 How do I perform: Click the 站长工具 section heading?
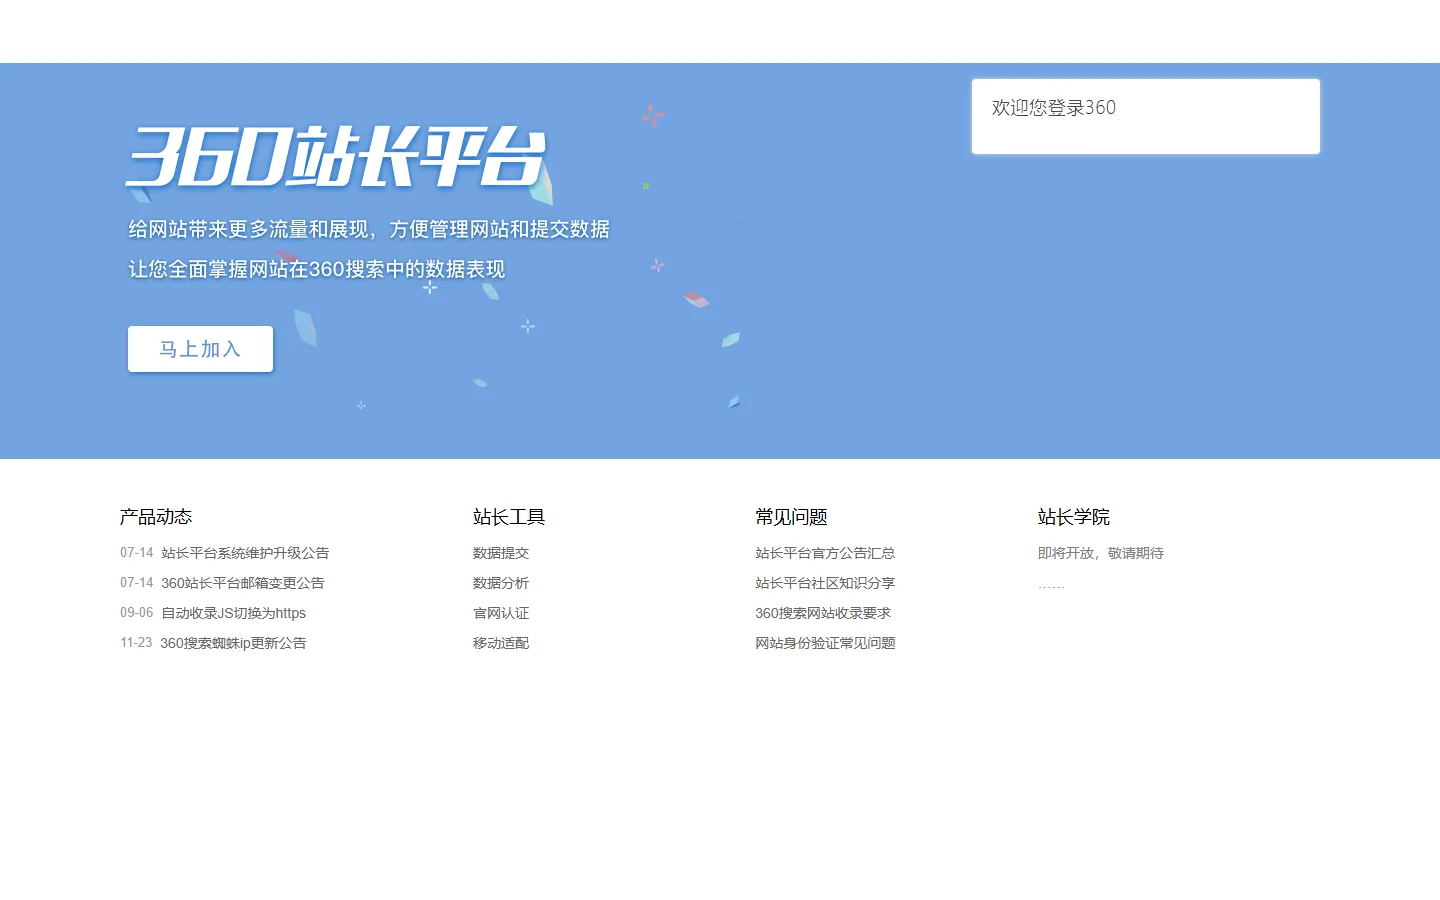pos(509,517)
